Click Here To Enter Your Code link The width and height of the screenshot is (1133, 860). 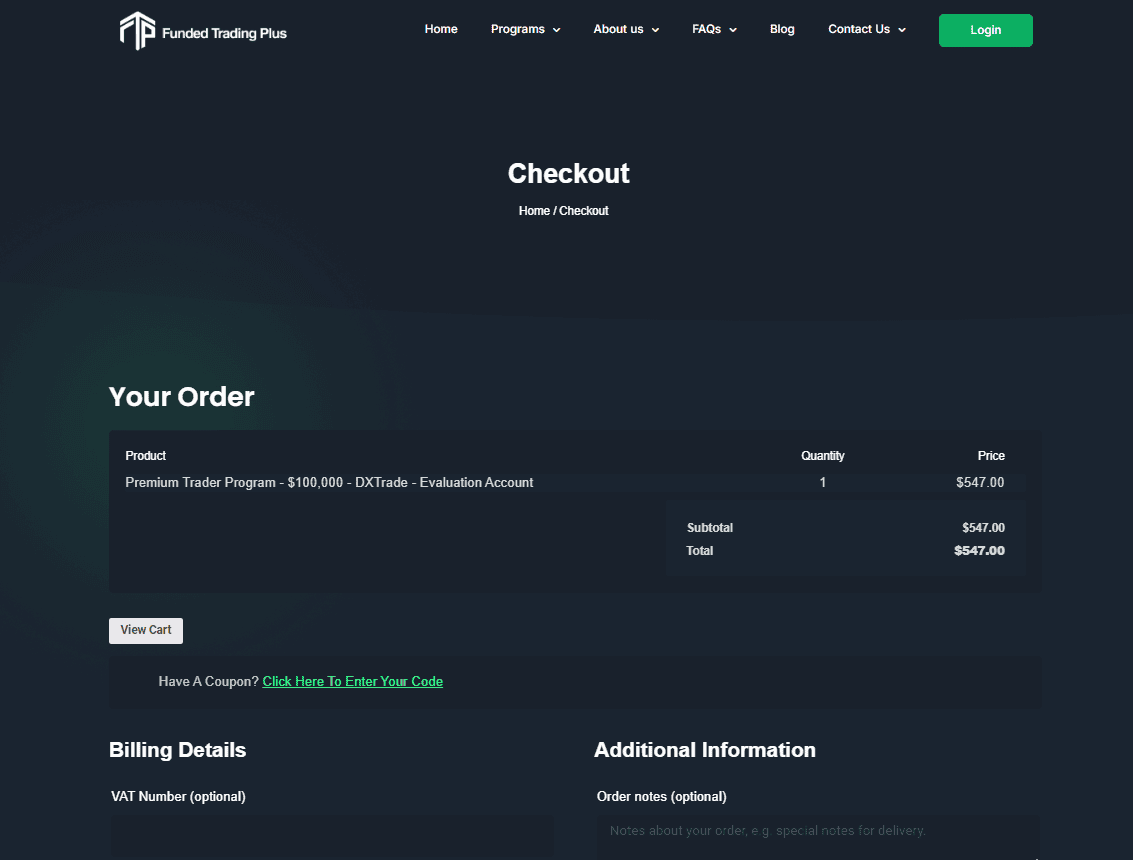(353, 681)
